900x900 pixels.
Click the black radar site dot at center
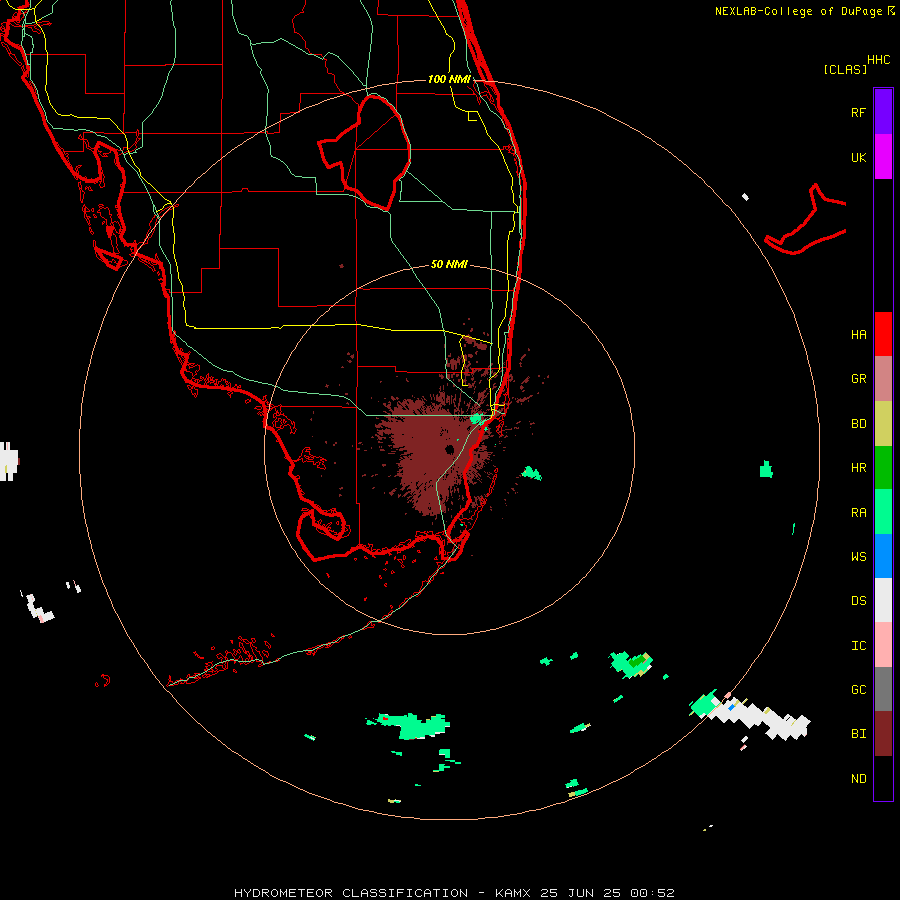pos(449,449)
